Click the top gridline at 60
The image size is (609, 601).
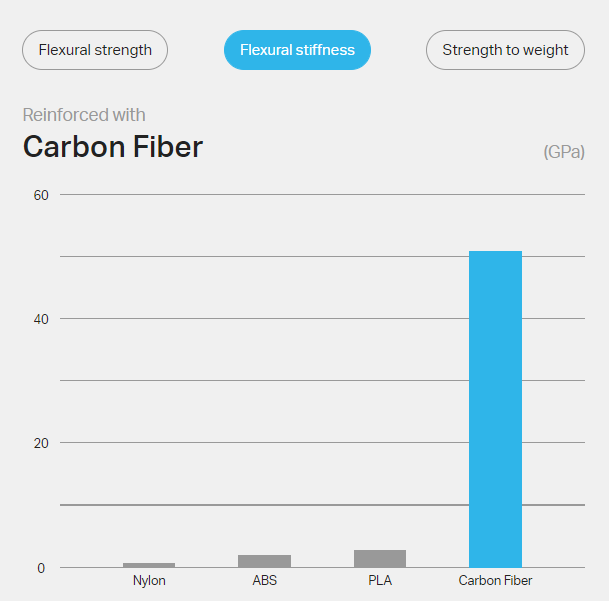[x=322, y=194]
